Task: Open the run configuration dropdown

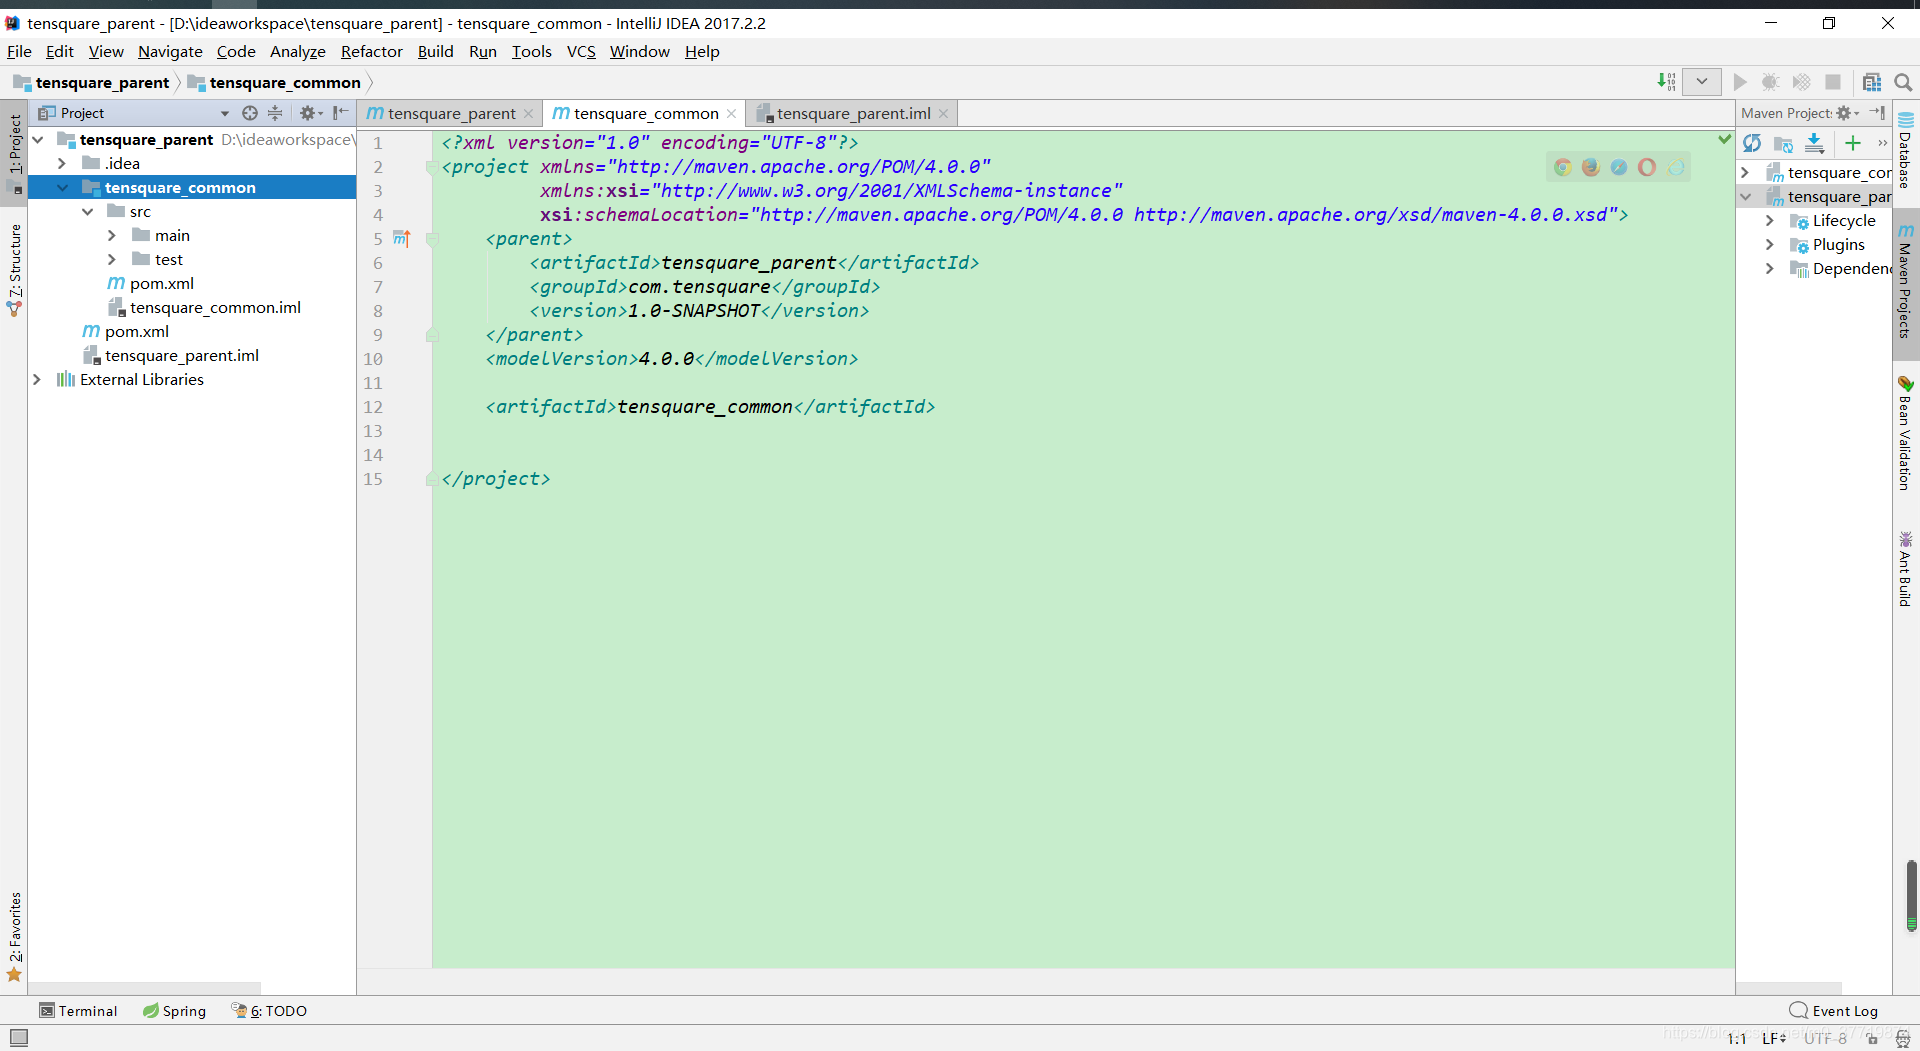Action: (x=1702, y=82)
